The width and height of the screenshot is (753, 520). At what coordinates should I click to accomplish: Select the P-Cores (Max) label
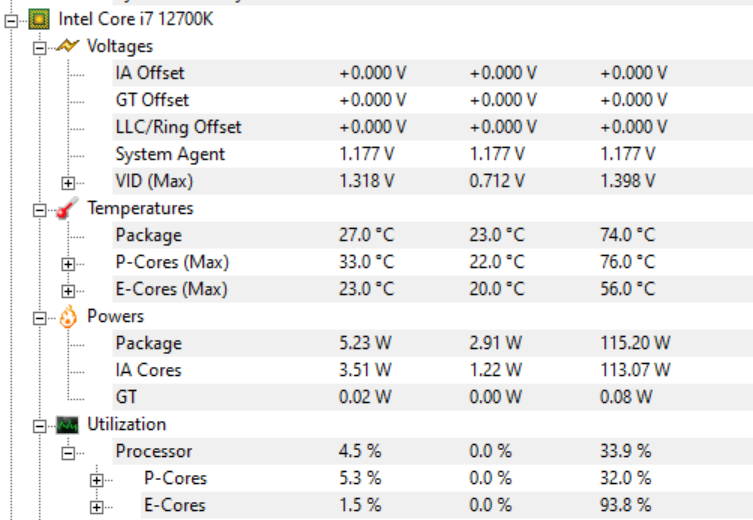[x=172, y=262]
